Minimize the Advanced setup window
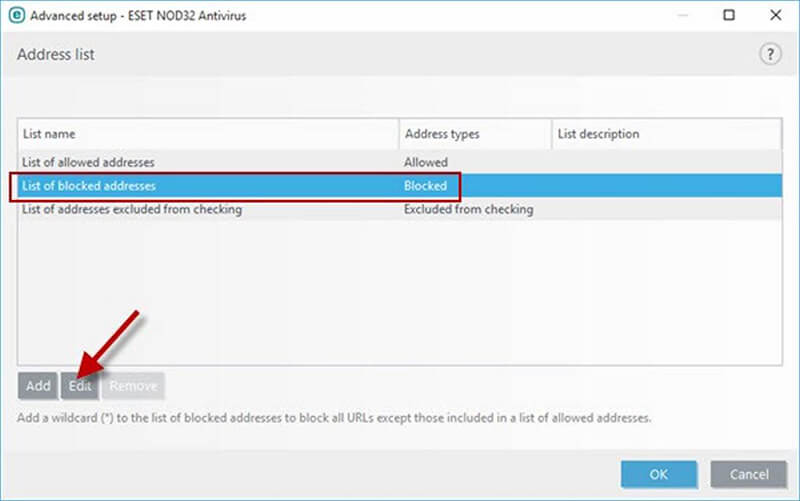This screenshot has width=800, height=501. coord(683,15)
